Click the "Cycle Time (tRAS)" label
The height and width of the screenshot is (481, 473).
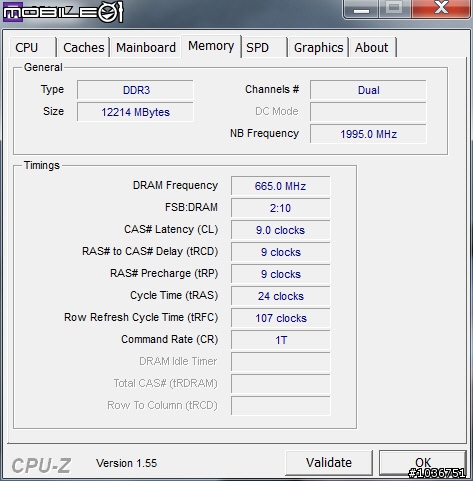tap(174, 295)
